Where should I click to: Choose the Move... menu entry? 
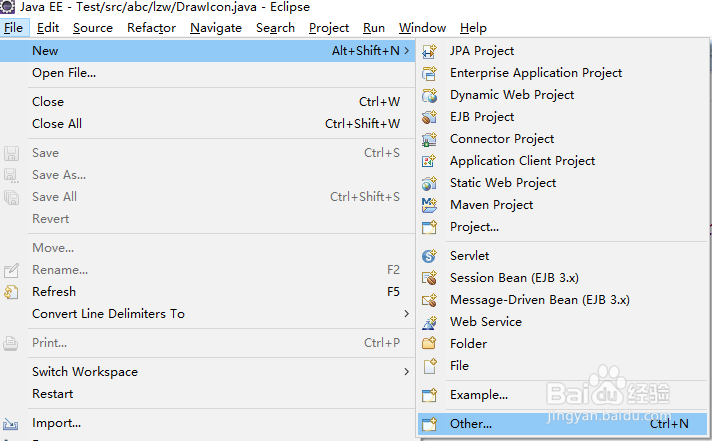click(x=208, y=248)
